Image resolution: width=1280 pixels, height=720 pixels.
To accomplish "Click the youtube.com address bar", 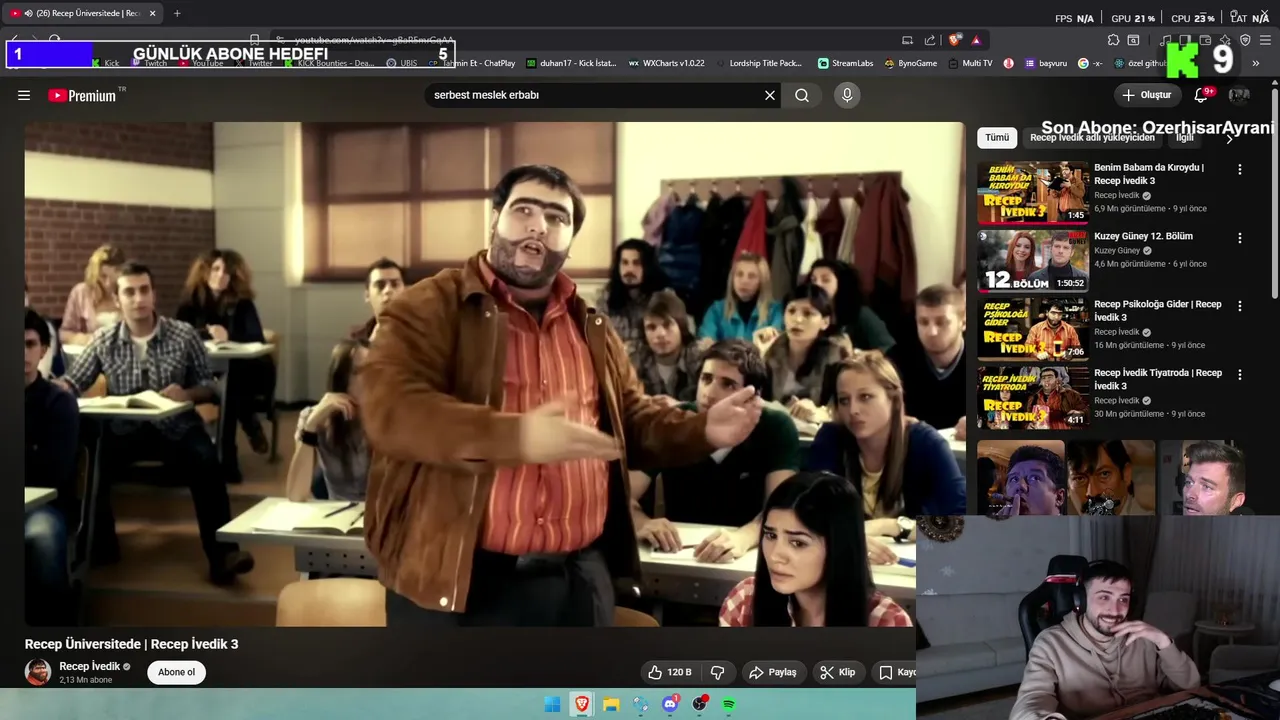I will [590, 40].
